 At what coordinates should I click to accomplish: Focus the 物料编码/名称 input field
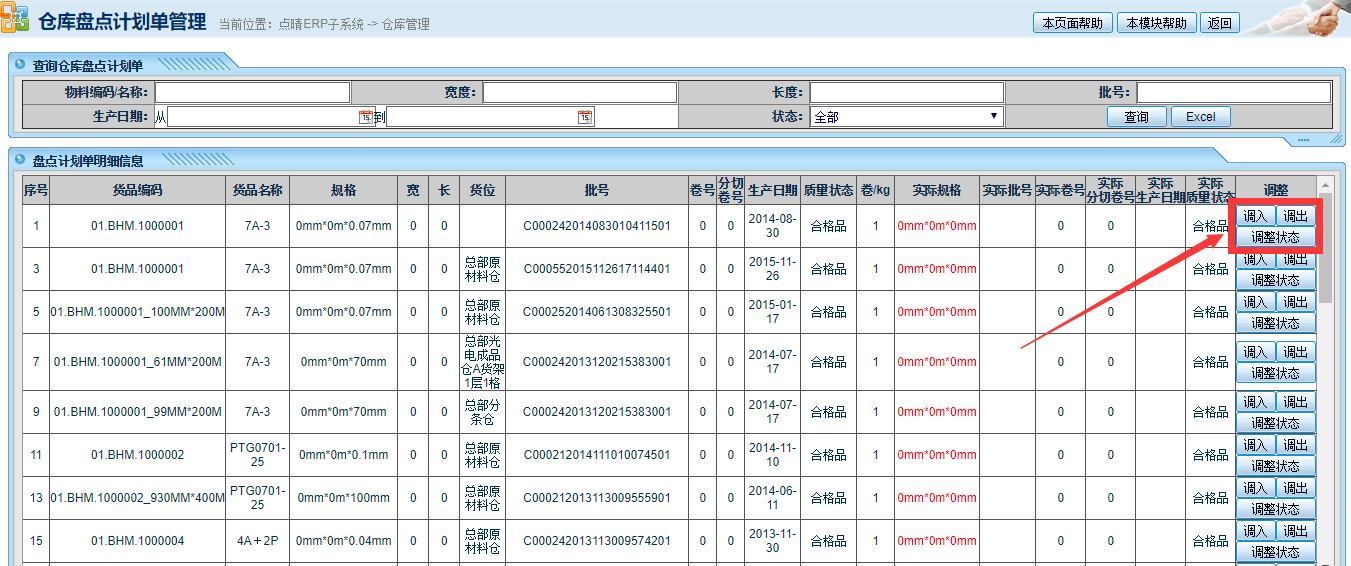click(252, 92)
